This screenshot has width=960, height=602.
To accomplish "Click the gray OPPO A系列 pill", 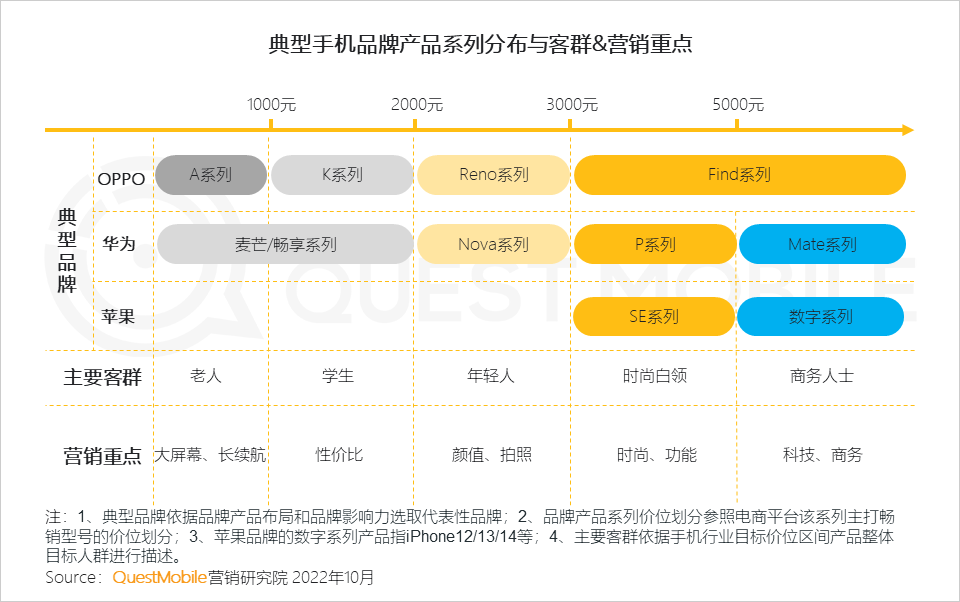I will [211, 175].
